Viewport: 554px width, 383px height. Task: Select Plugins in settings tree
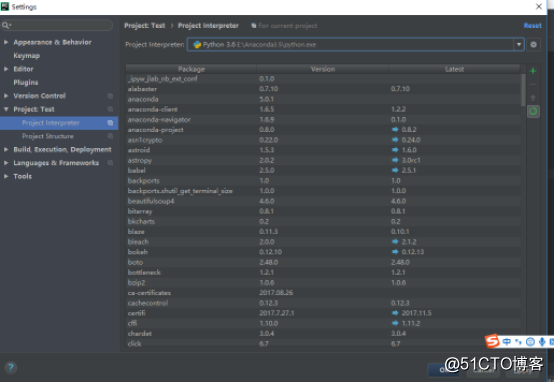pyautogui.click(x=26, y=83)
